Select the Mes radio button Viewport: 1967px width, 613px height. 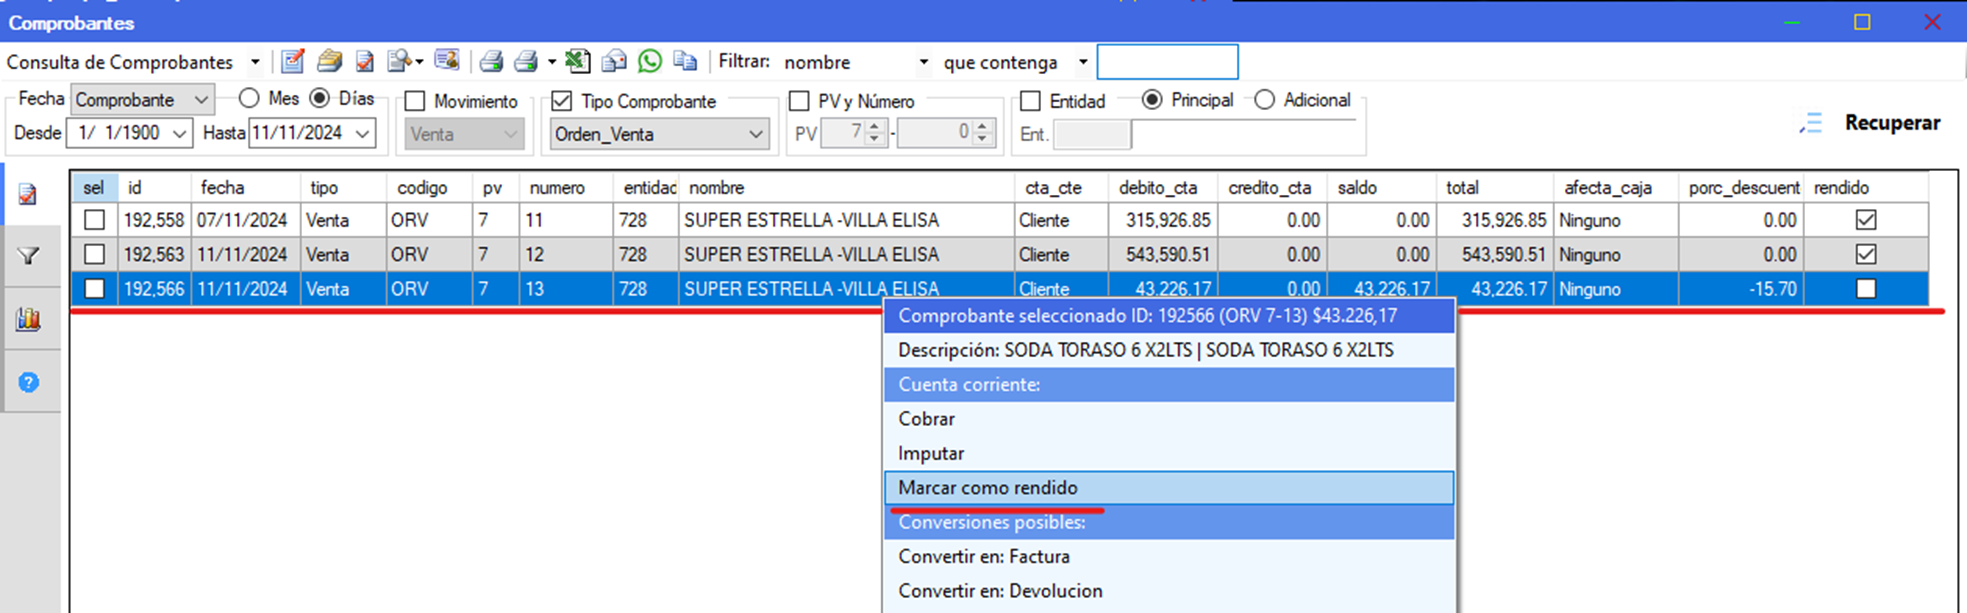point(249,99)
